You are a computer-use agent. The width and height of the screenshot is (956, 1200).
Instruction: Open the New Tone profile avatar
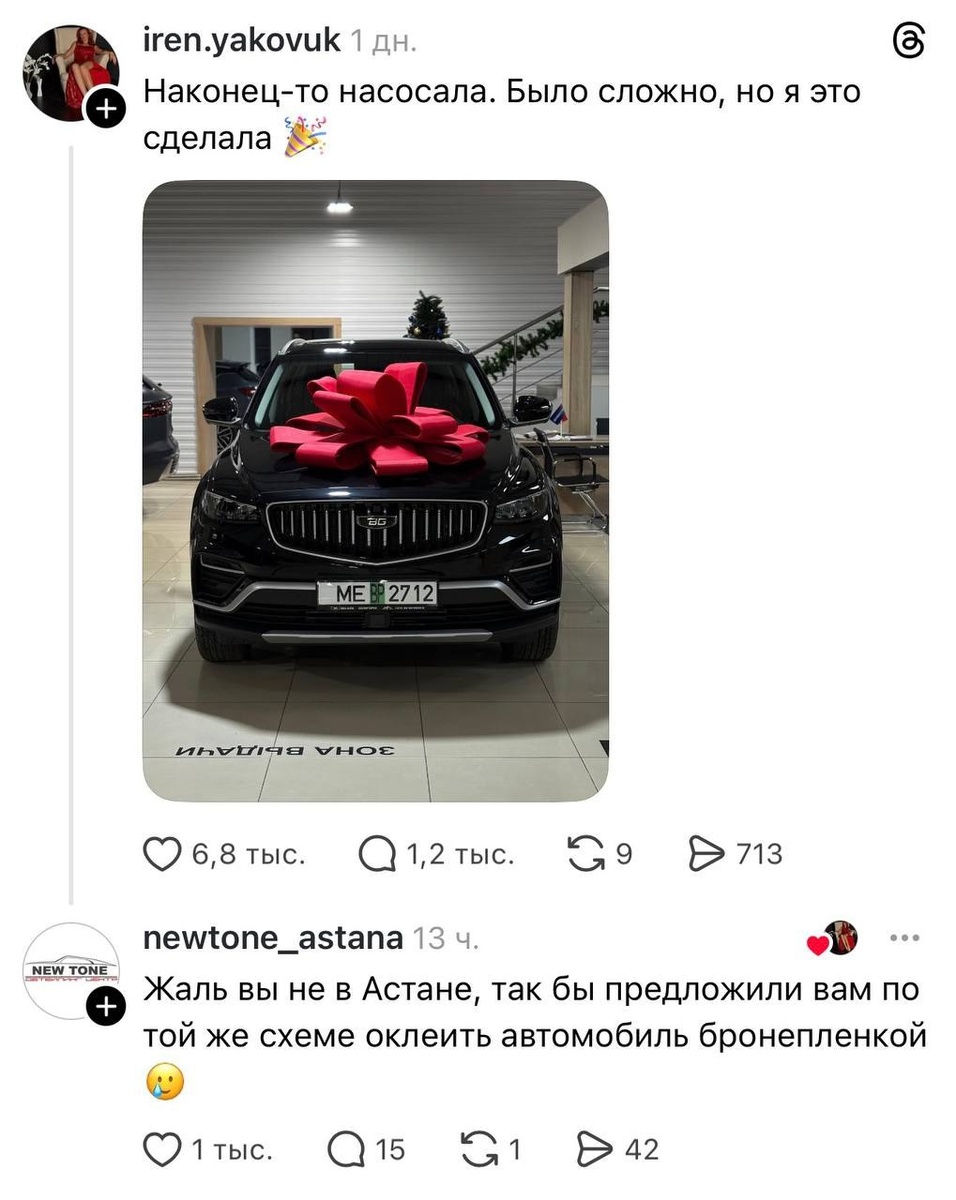tap(70, 971)
